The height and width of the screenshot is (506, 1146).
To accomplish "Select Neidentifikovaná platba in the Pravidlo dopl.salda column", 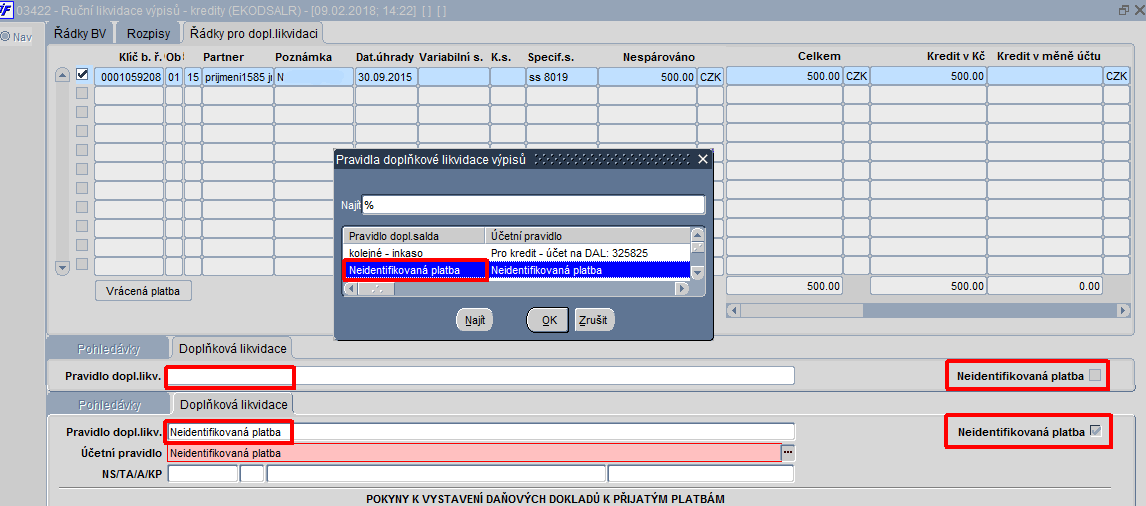I will [414, 270].
